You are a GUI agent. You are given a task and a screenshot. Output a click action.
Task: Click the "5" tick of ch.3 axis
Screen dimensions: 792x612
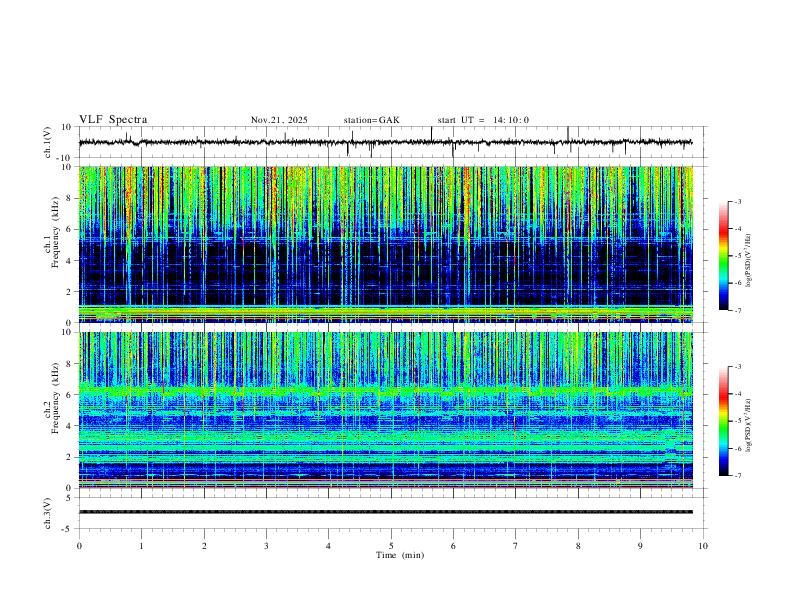pyautogui.click(x=70, y=498)
